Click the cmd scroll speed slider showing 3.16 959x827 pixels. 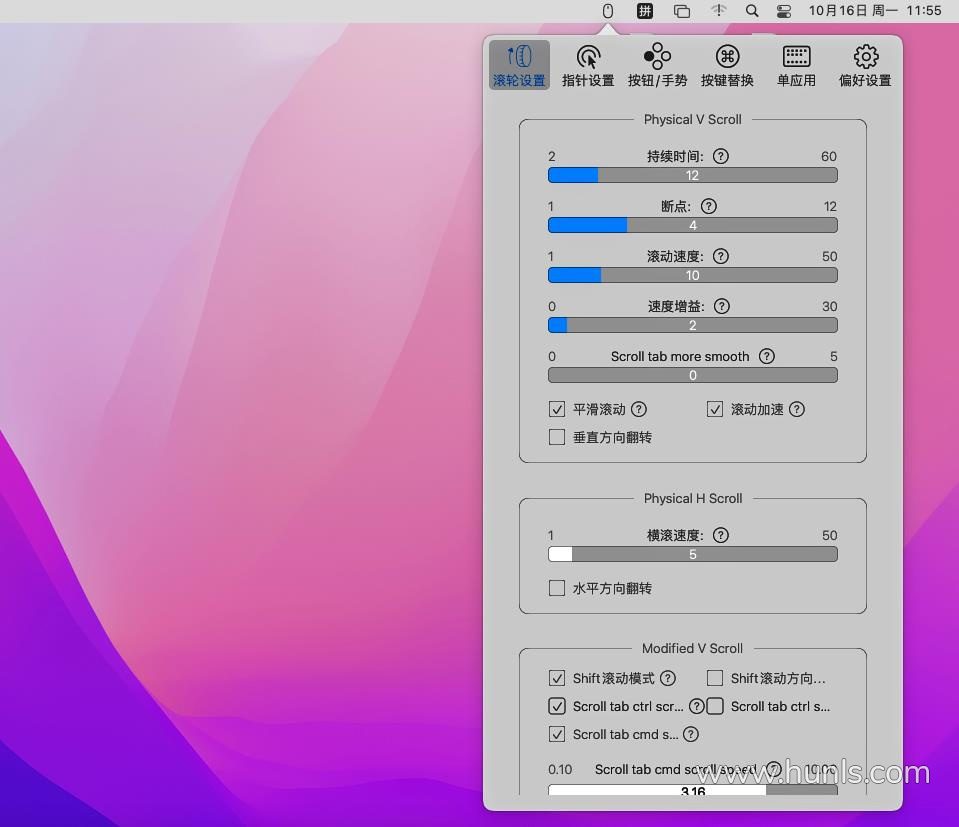click(x=693, y=790)
